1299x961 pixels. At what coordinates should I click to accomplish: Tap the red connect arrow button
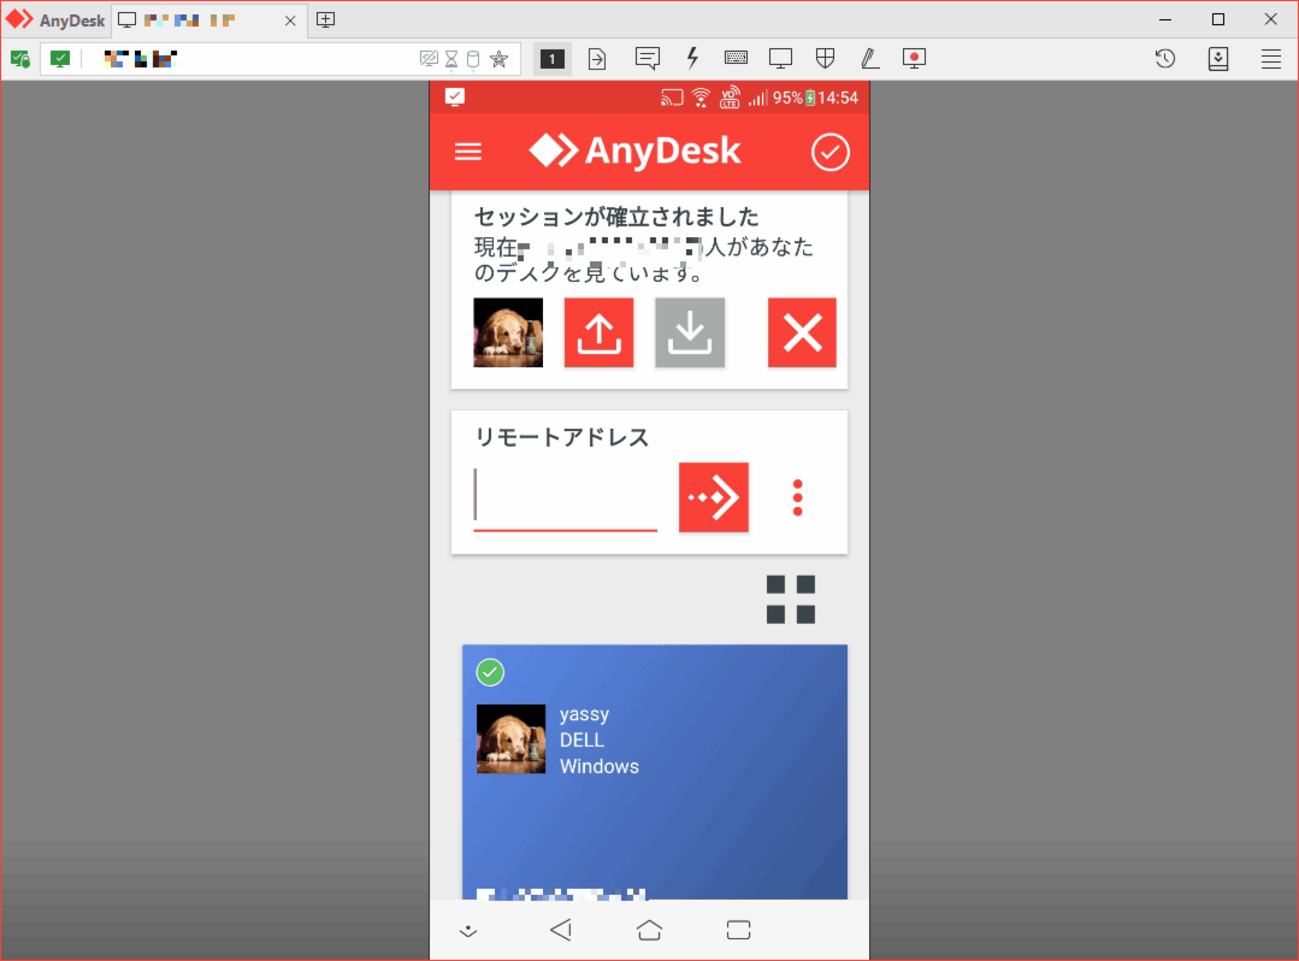pos(714,497)
